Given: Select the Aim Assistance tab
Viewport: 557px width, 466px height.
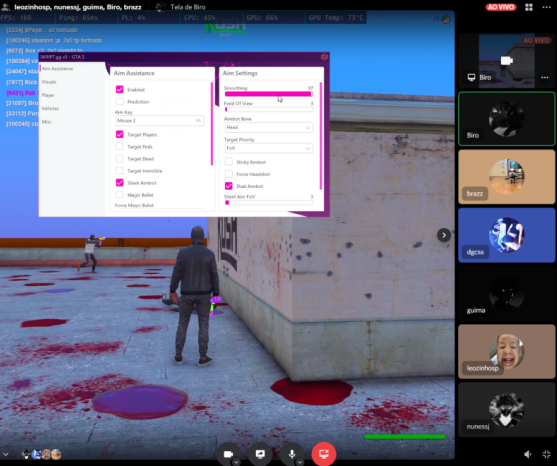Looking at the screenshot, I should pos(58,69).
